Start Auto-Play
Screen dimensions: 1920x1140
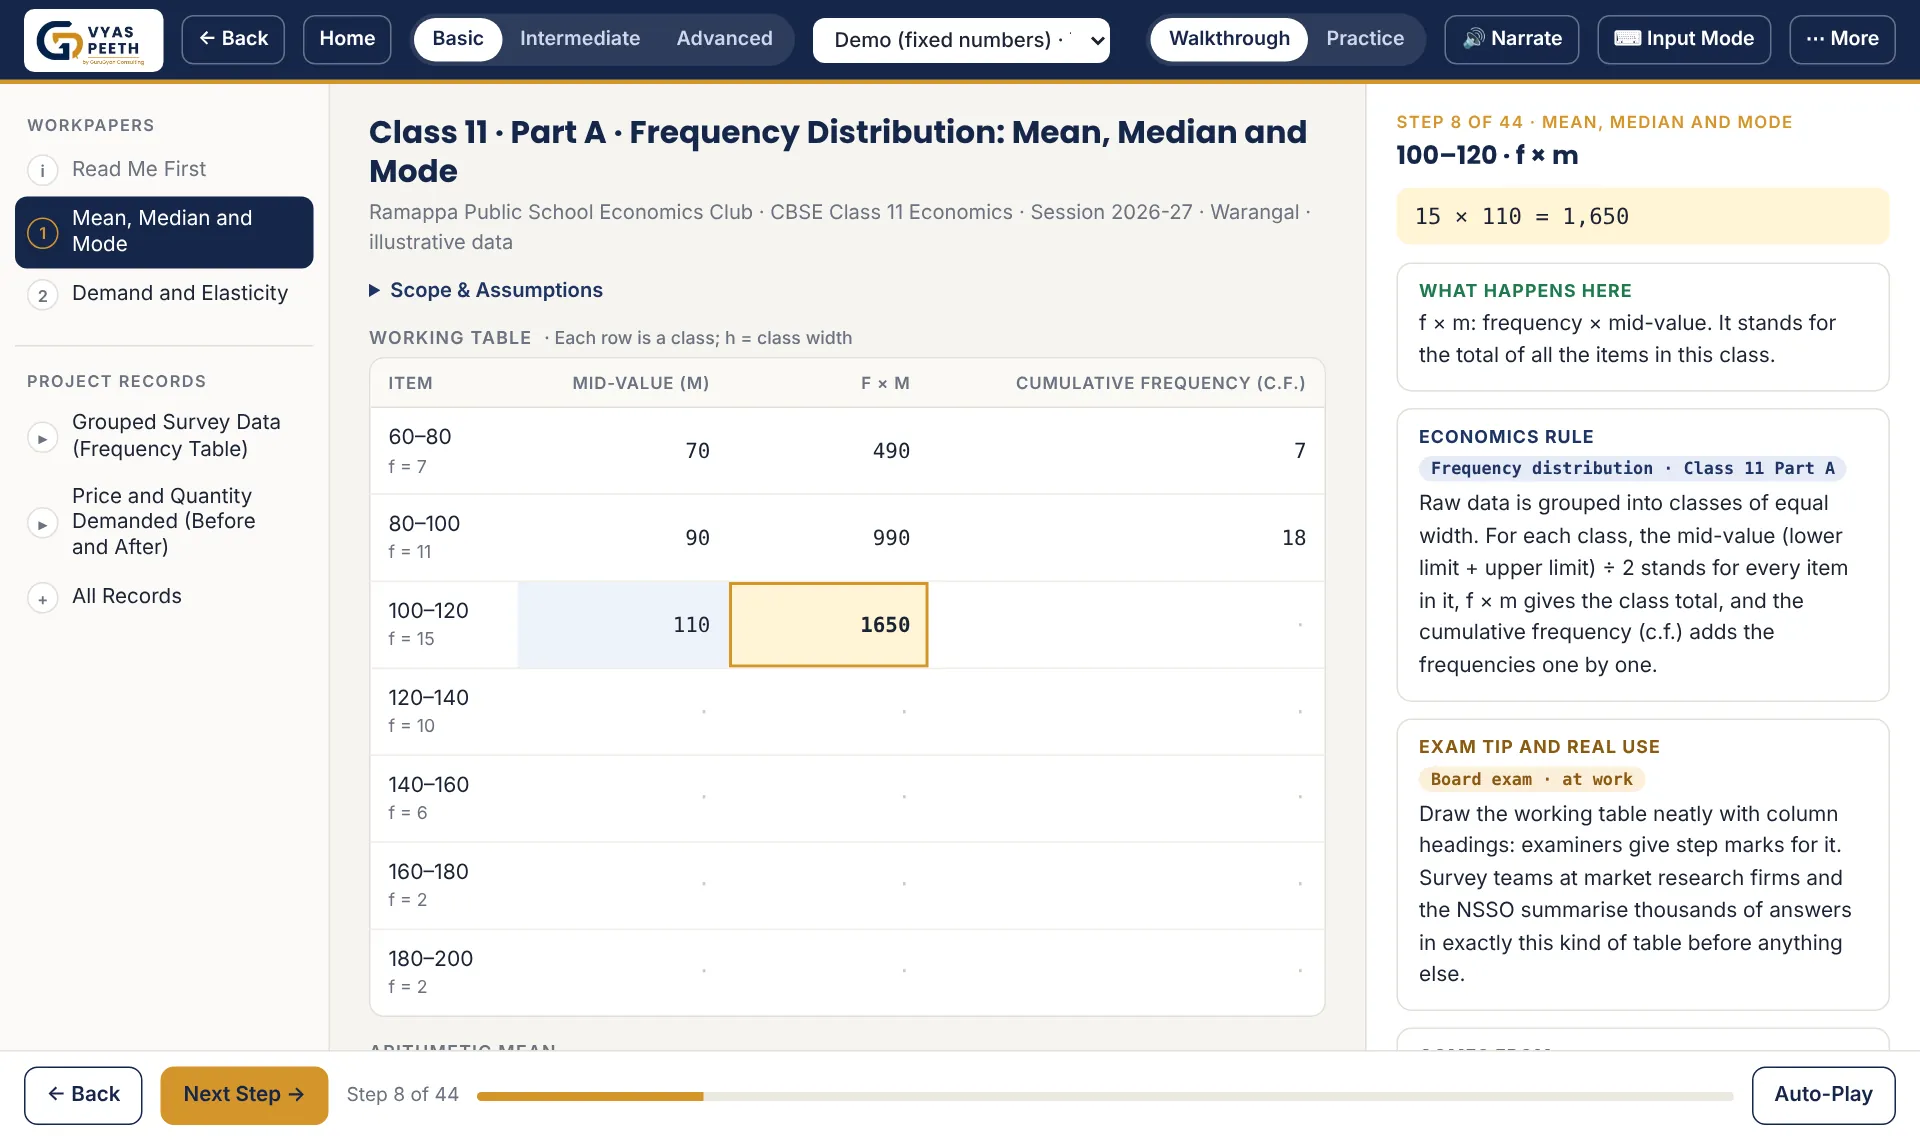1823,1095
